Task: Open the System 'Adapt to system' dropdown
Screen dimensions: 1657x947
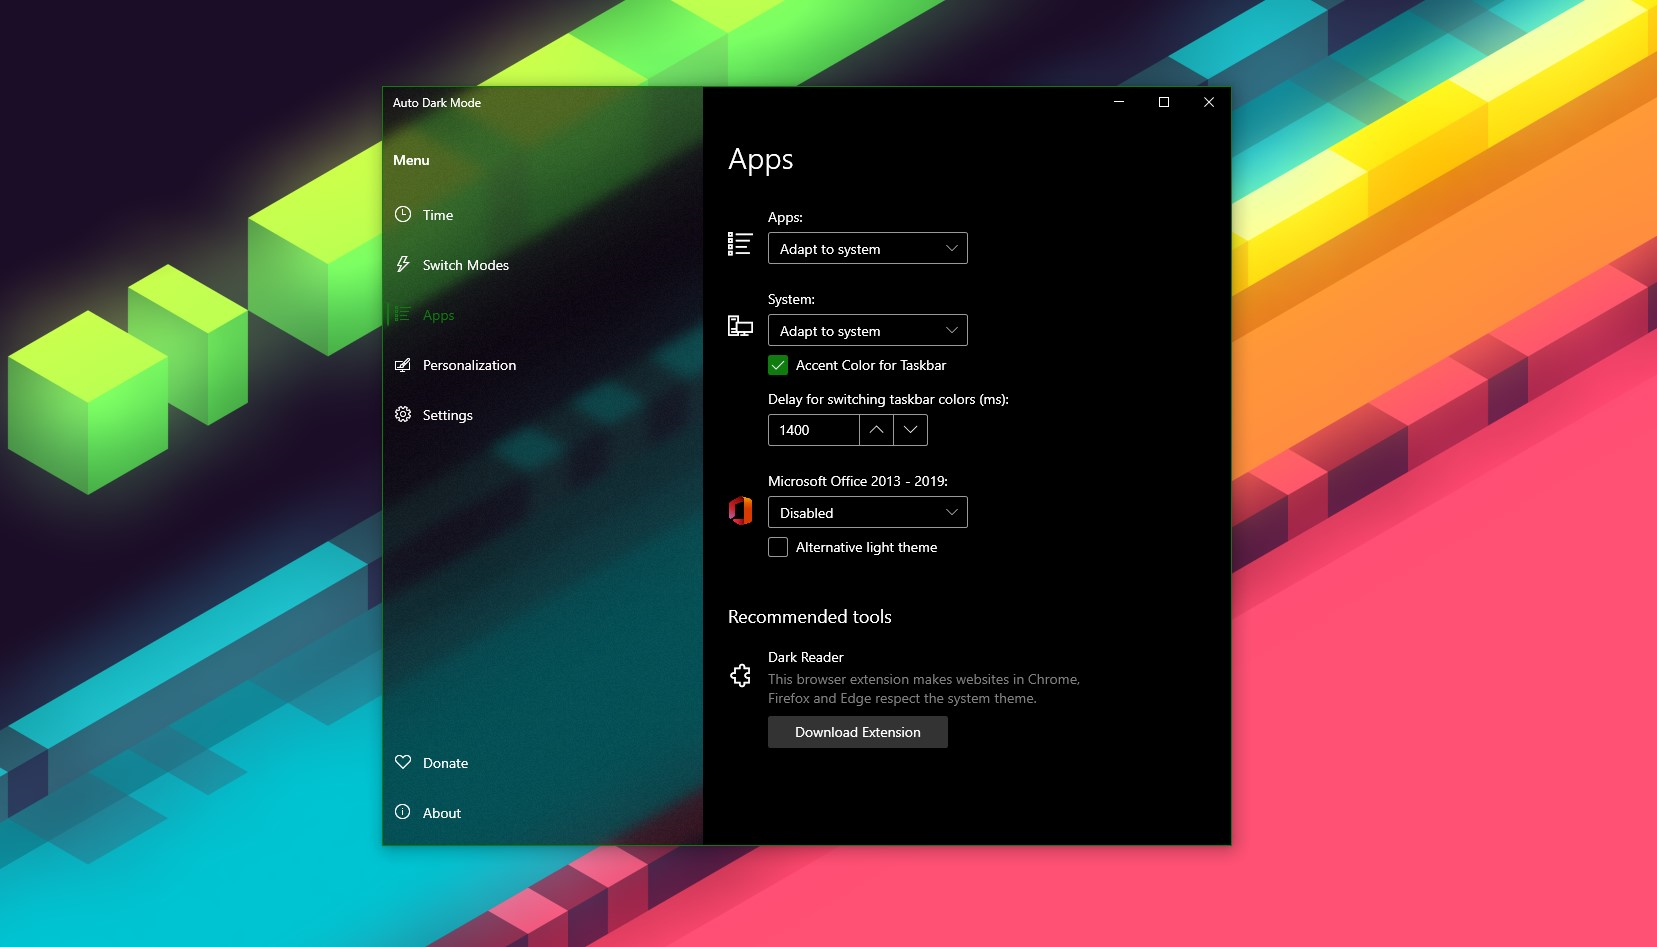Action: (866, 330)
